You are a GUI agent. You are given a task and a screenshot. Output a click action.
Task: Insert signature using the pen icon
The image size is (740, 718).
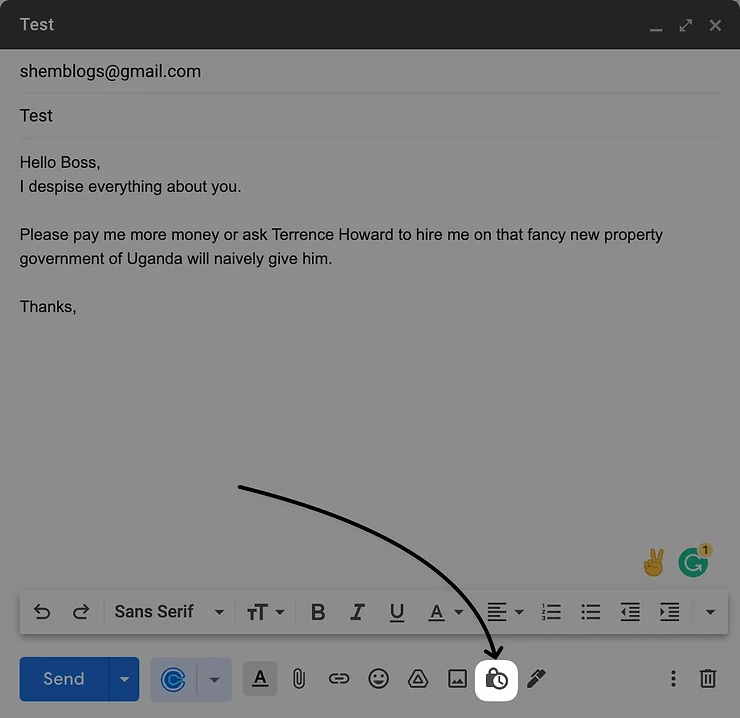pos(536,679)
